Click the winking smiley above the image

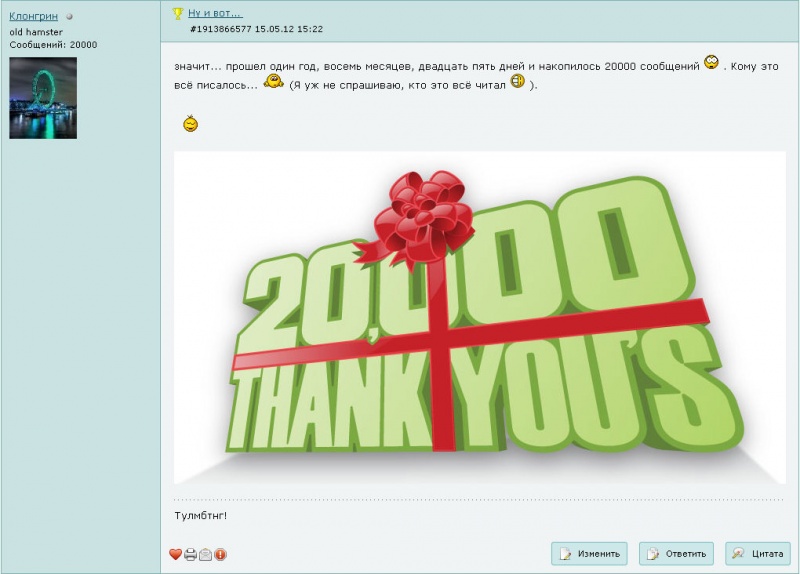[x=190, y=123]
